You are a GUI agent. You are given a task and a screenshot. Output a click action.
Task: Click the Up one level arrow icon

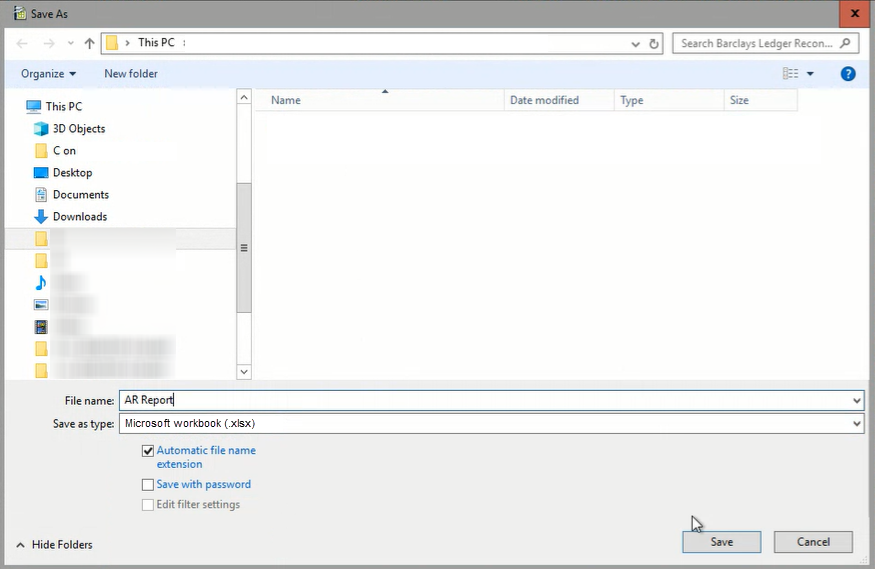point(89,44)
